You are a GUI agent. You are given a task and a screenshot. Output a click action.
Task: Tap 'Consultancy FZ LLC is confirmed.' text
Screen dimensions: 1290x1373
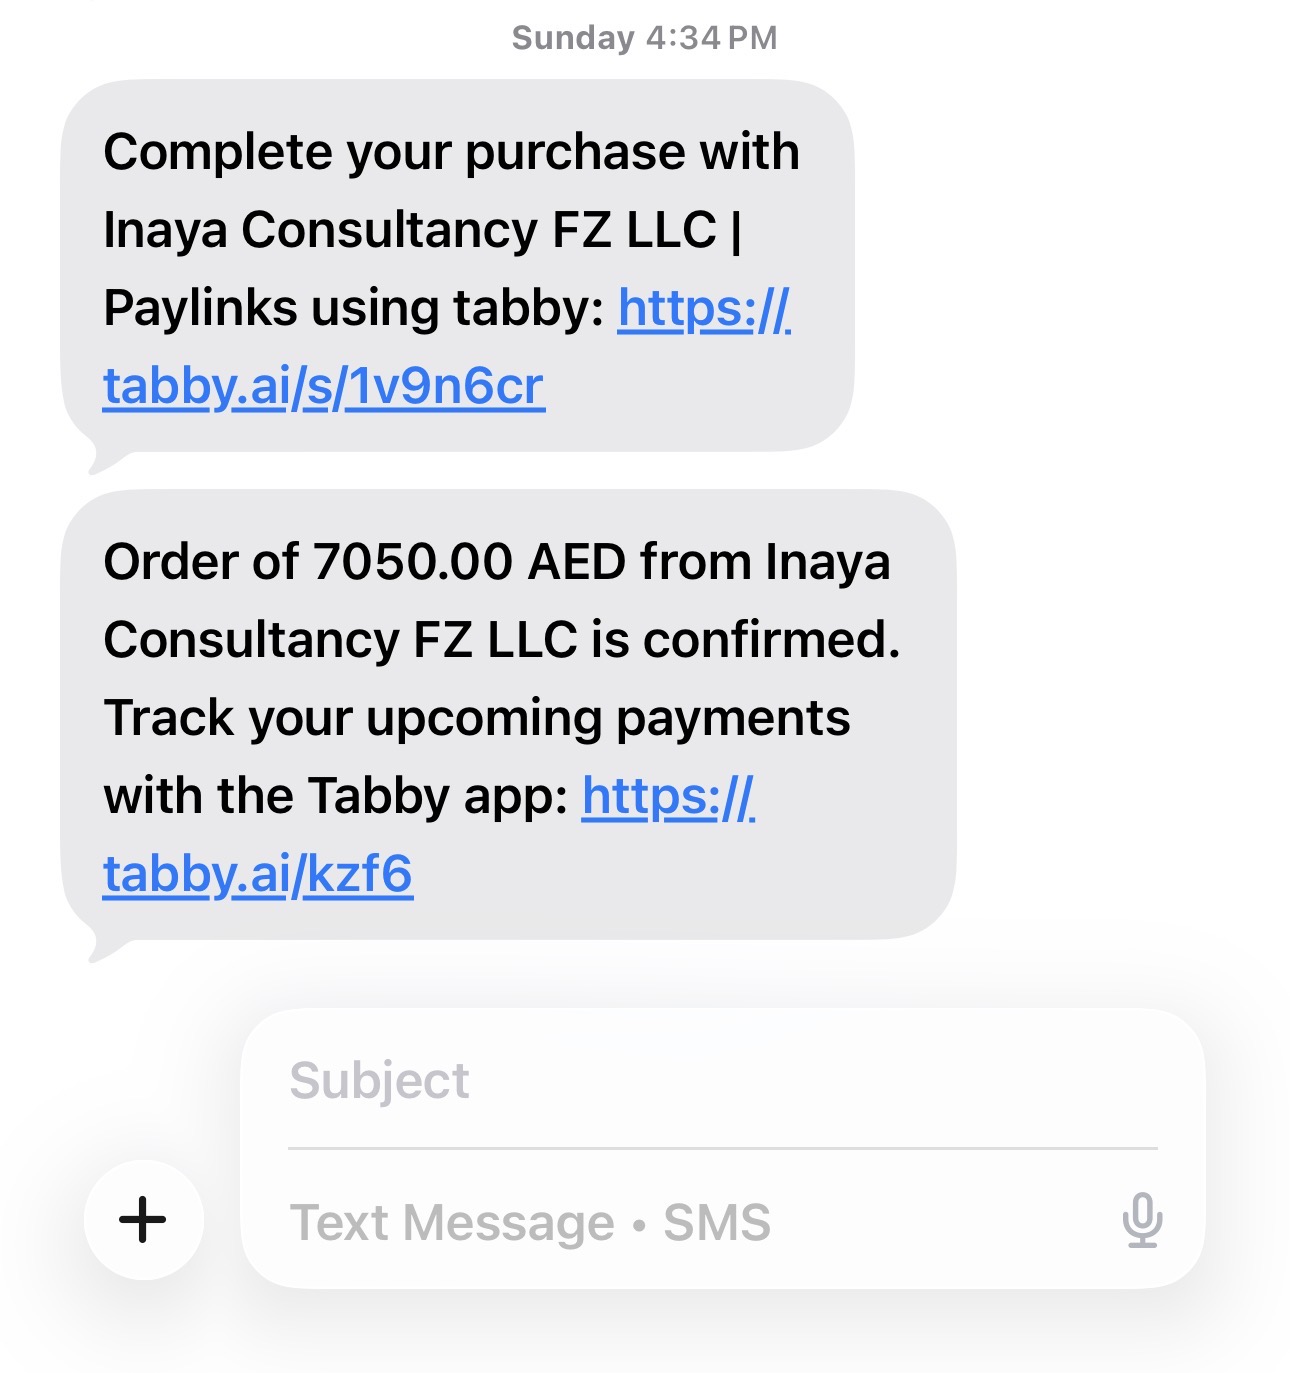pos(502,640)
